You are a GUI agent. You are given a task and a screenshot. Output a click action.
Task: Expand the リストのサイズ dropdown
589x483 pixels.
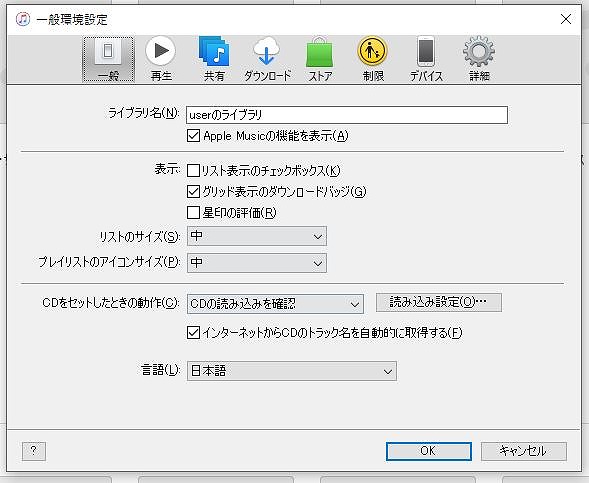click(x=257, y=236)
